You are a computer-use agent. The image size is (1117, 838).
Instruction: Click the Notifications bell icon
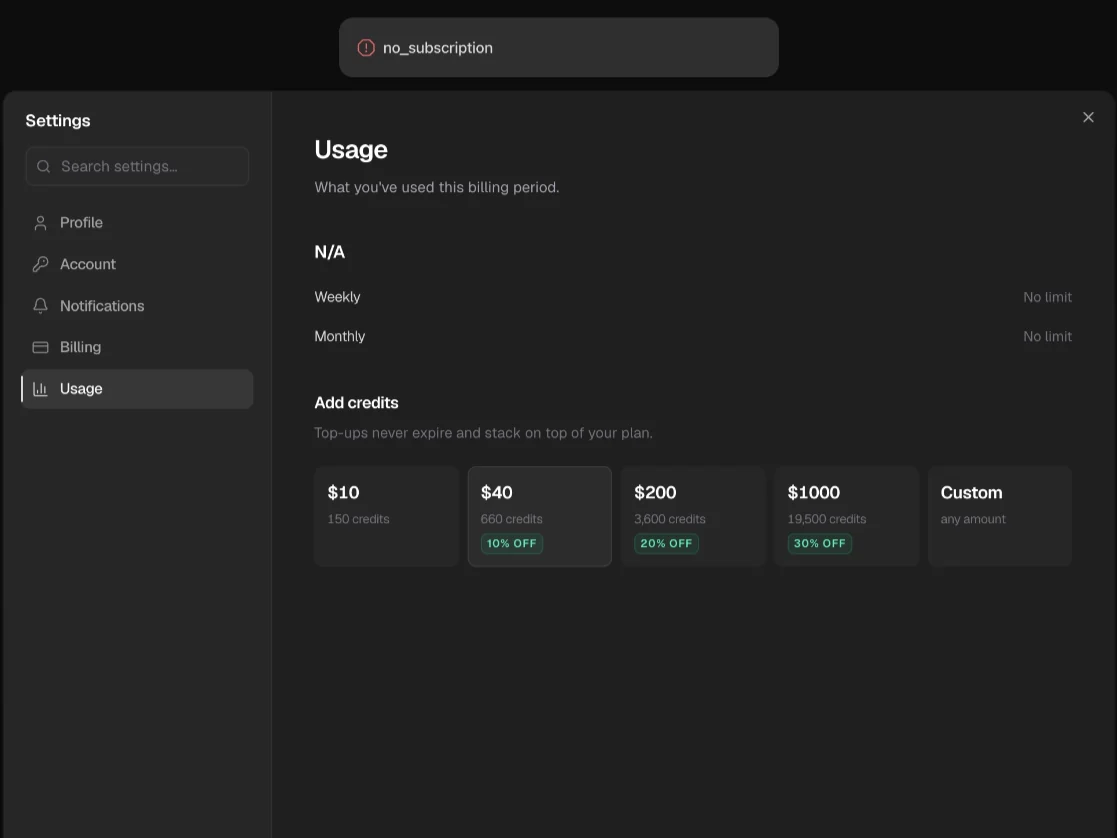pos(41,306)
